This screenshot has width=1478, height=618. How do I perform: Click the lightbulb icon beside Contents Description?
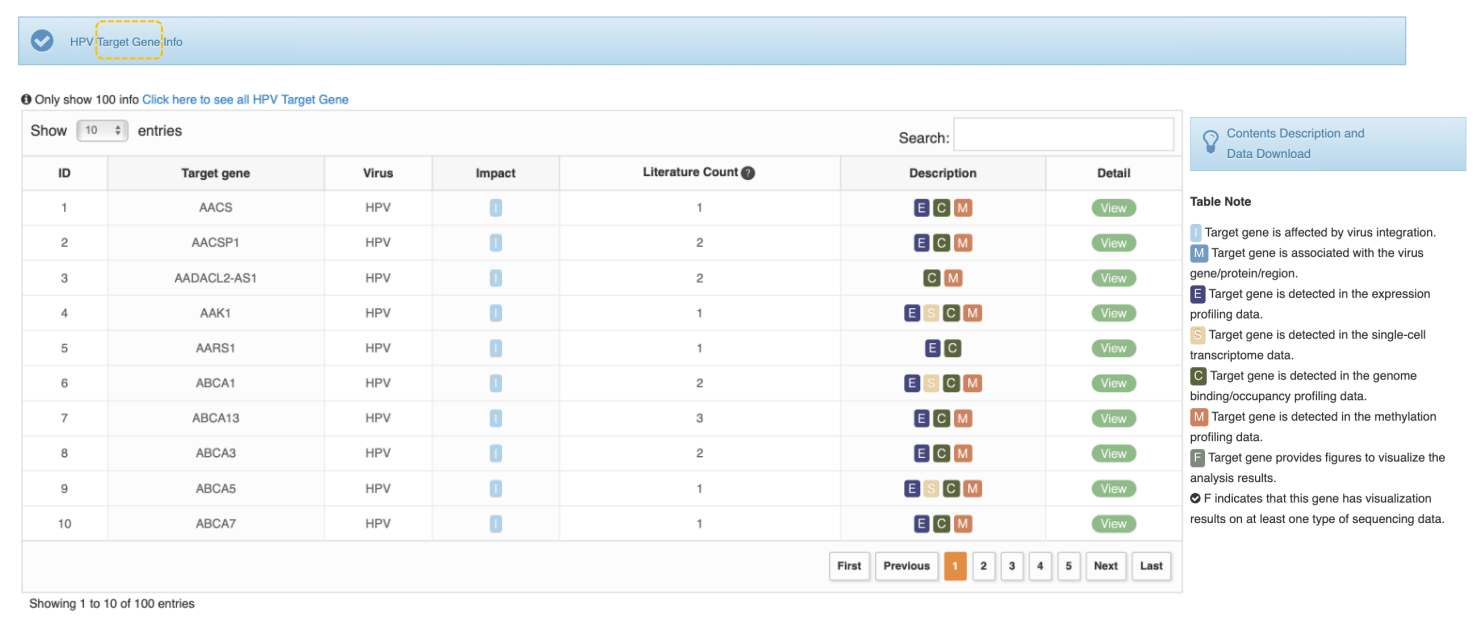(x=1210, y=143)
